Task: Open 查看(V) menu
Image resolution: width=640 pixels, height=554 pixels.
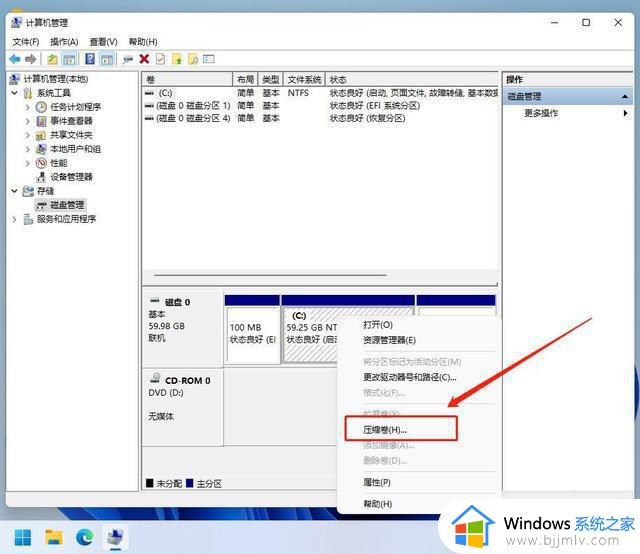Action: click(x=103, y=42)
